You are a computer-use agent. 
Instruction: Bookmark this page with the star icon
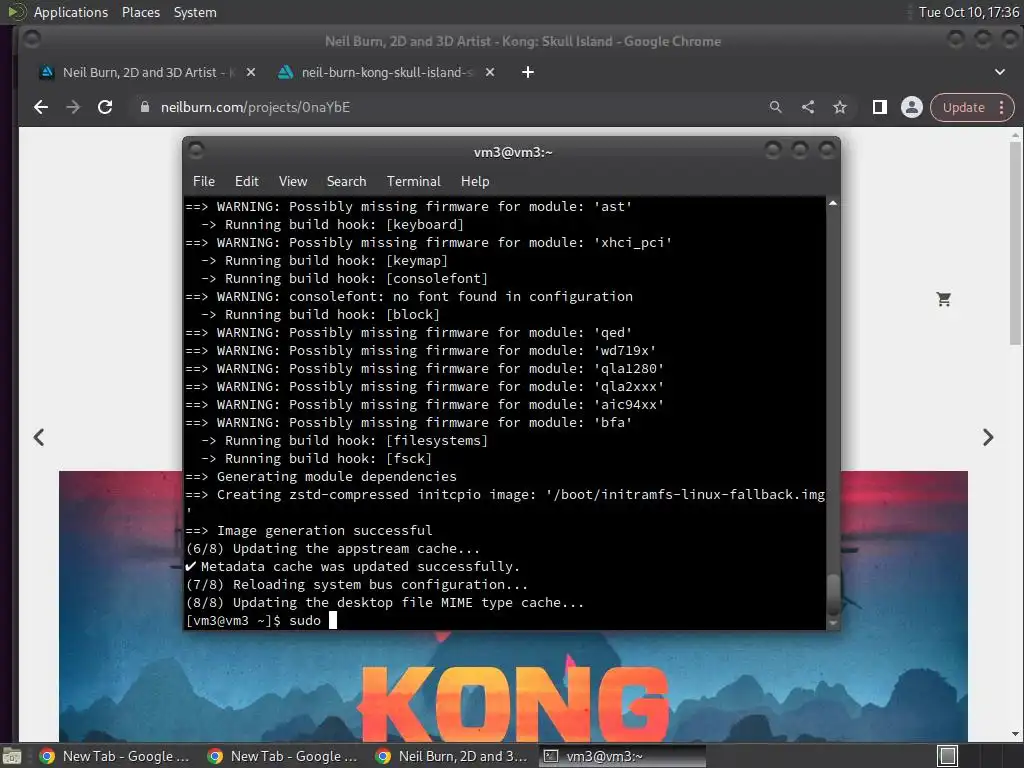click(x=840, y=107)
